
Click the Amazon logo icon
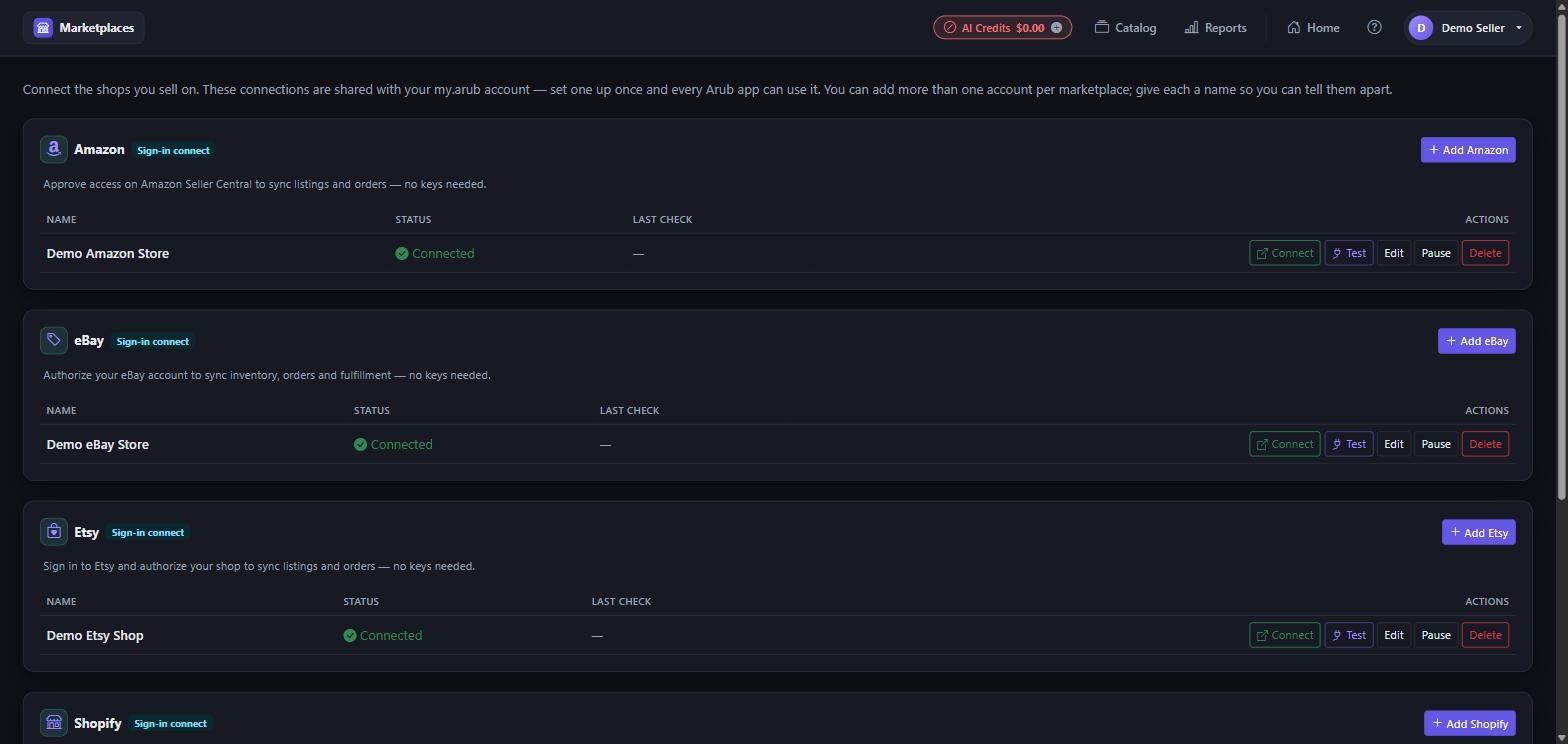coord(54,149)
